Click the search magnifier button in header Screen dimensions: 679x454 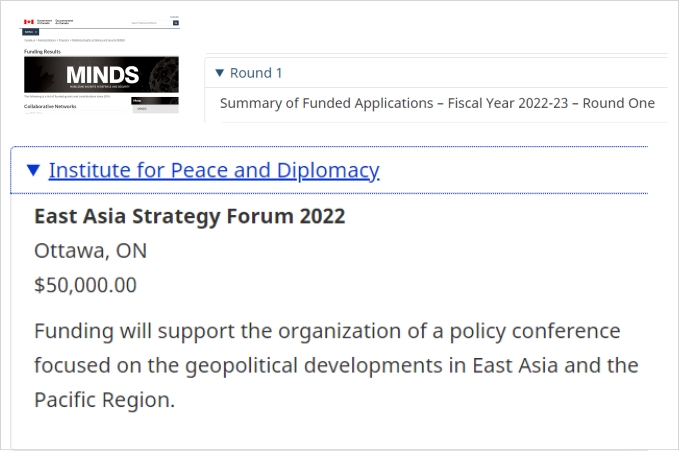click(x=176, y=23)
